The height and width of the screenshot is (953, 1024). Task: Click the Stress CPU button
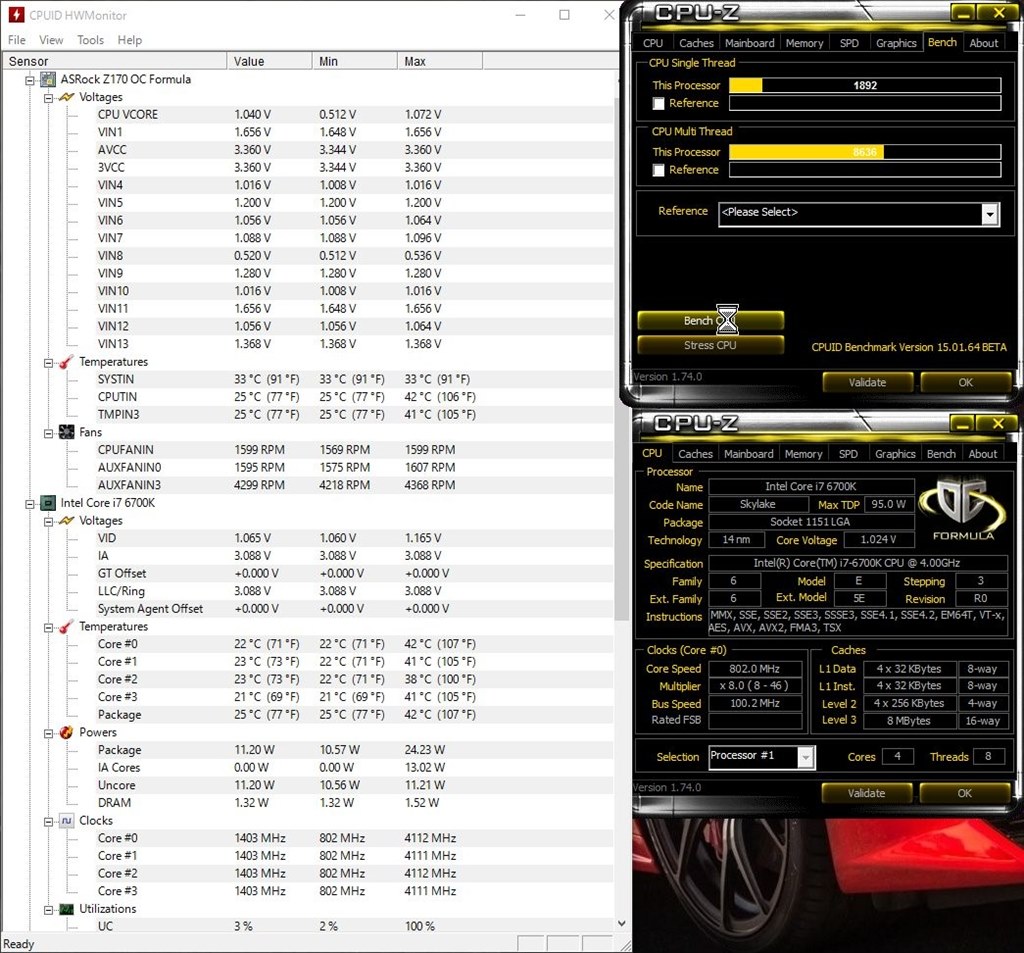click(711, 345)
